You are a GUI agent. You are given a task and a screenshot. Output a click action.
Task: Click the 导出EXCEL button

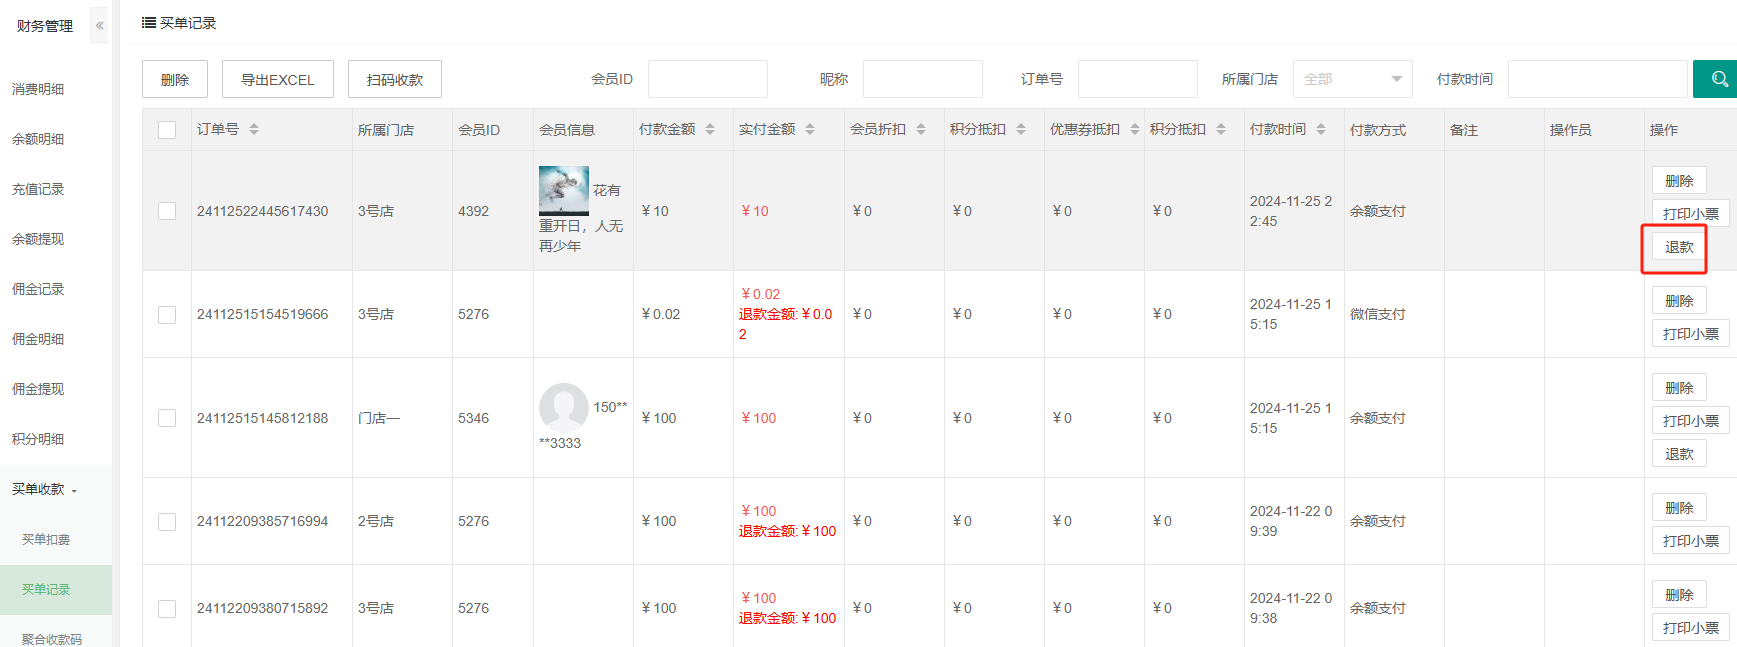[278, 79]
